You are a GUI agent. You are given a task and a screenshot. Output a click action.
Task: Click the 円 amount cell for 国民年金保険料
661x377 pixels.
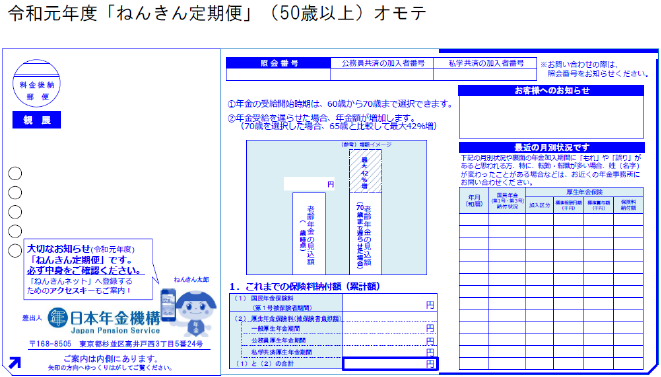point(390,303)
